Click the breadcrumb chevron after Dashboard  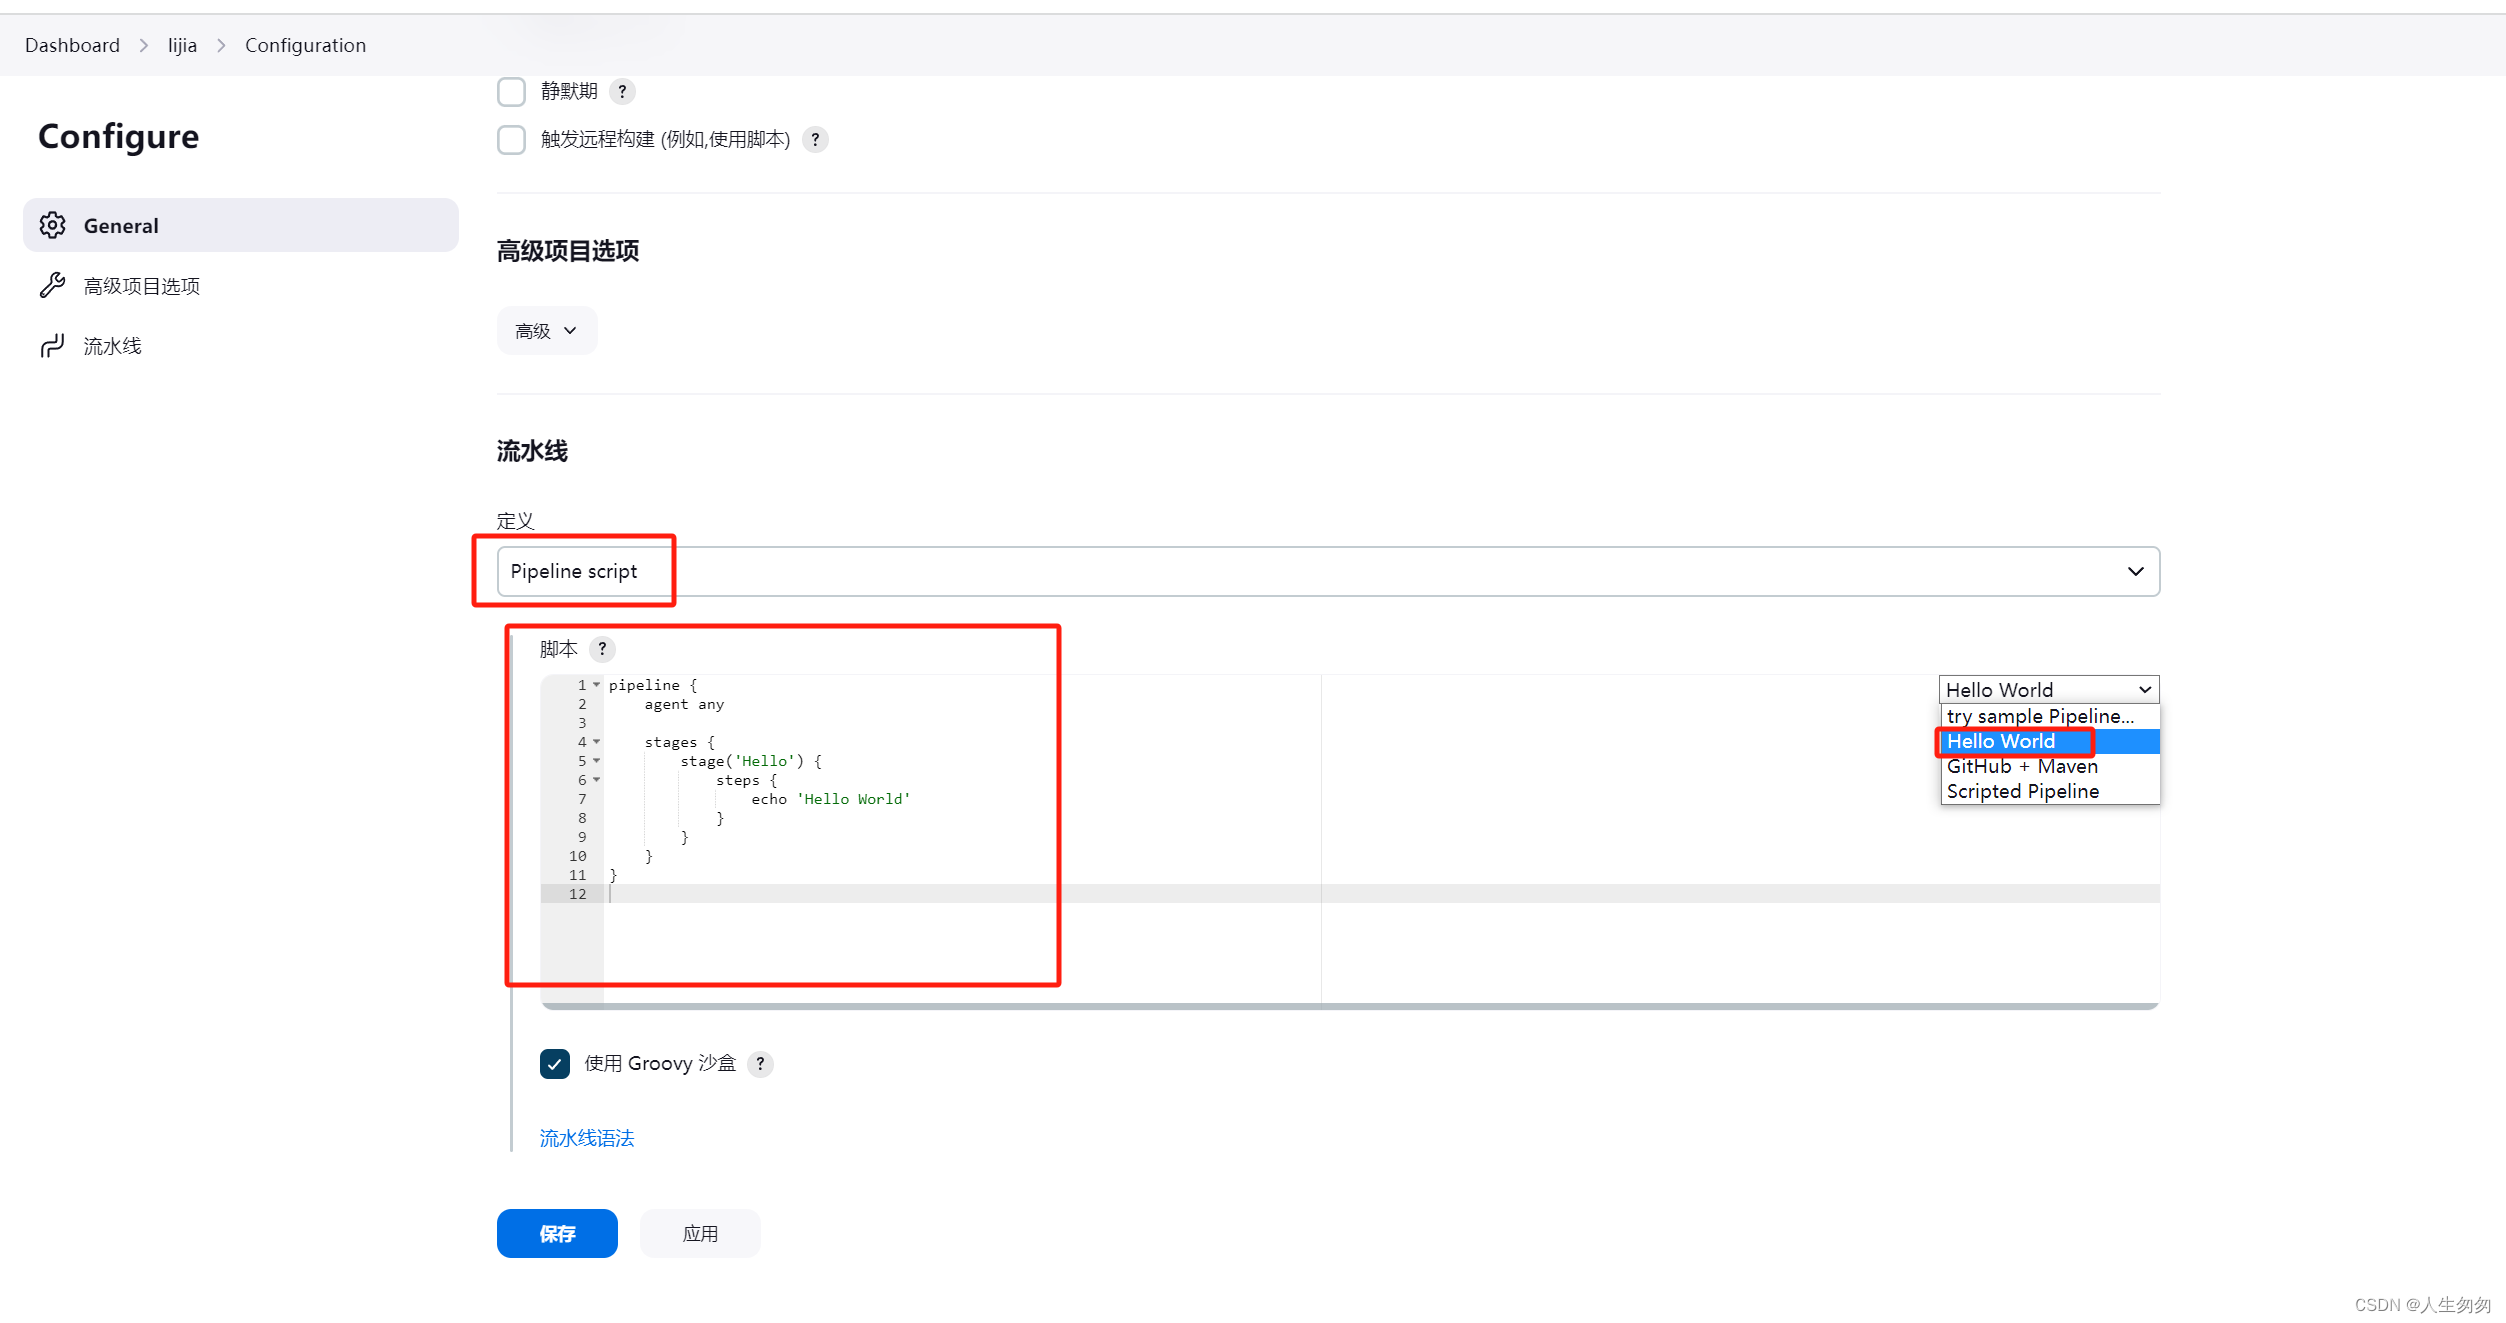144,46
